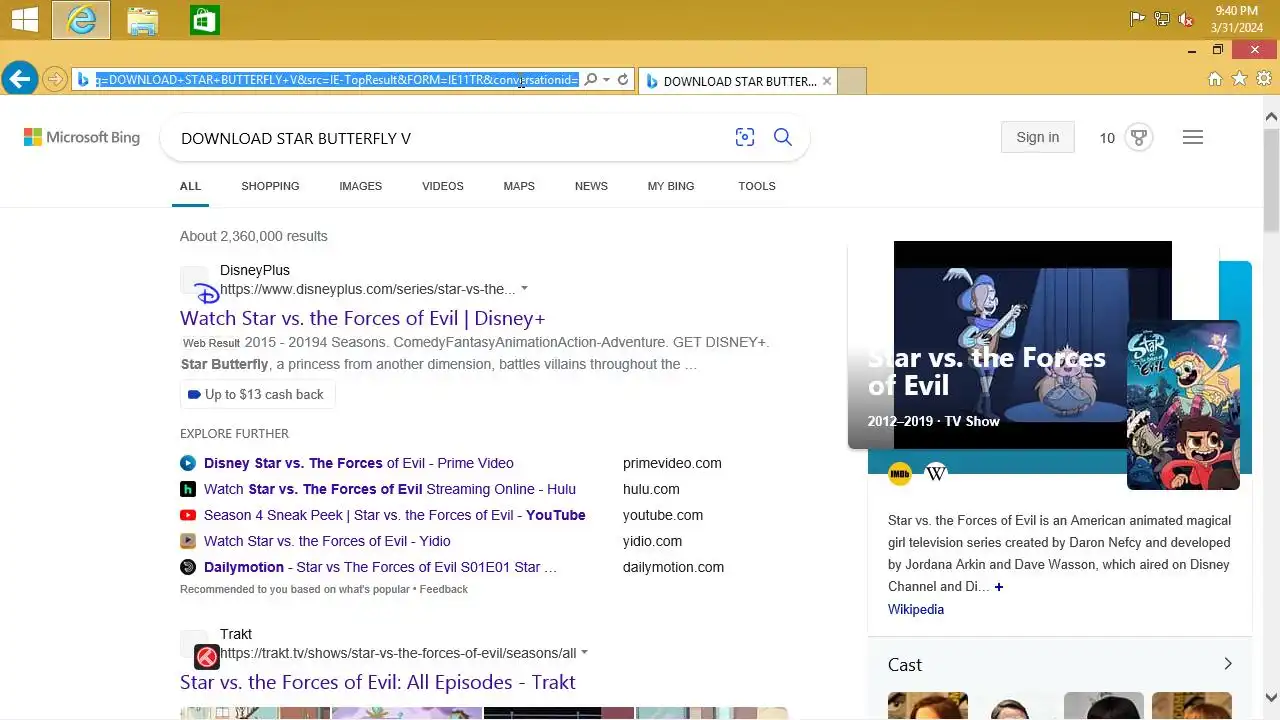Viewport: 1280px width, 720px height.
Task: Open the address bar autocomplete dropdown
Action: (606, 80)
